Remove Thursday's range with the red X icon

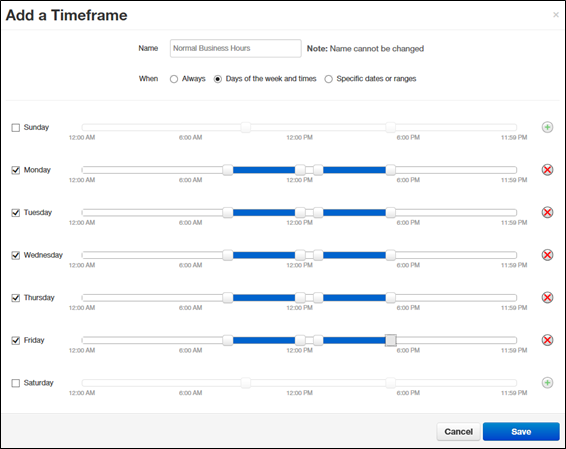547,297
